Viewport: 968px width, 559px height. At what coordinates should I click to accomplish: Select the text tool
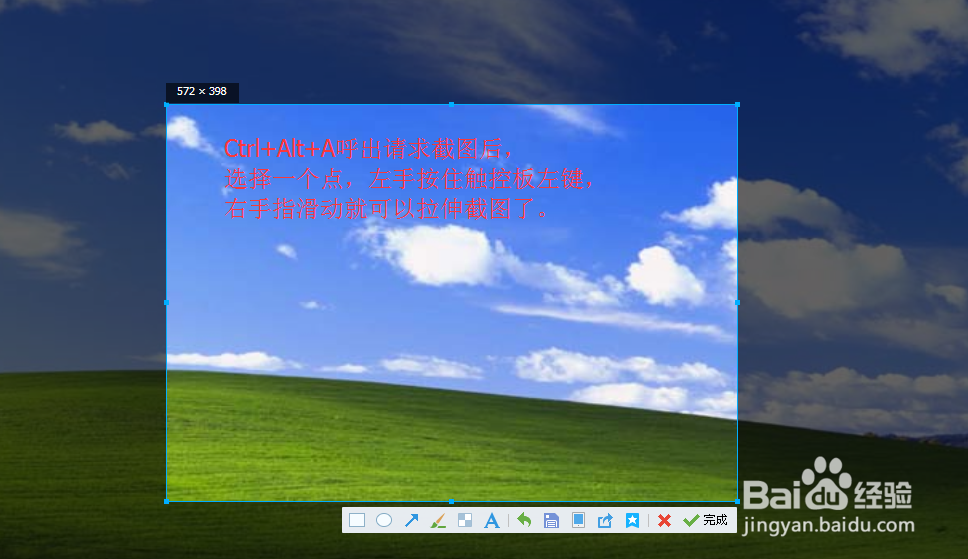point(491,520)
